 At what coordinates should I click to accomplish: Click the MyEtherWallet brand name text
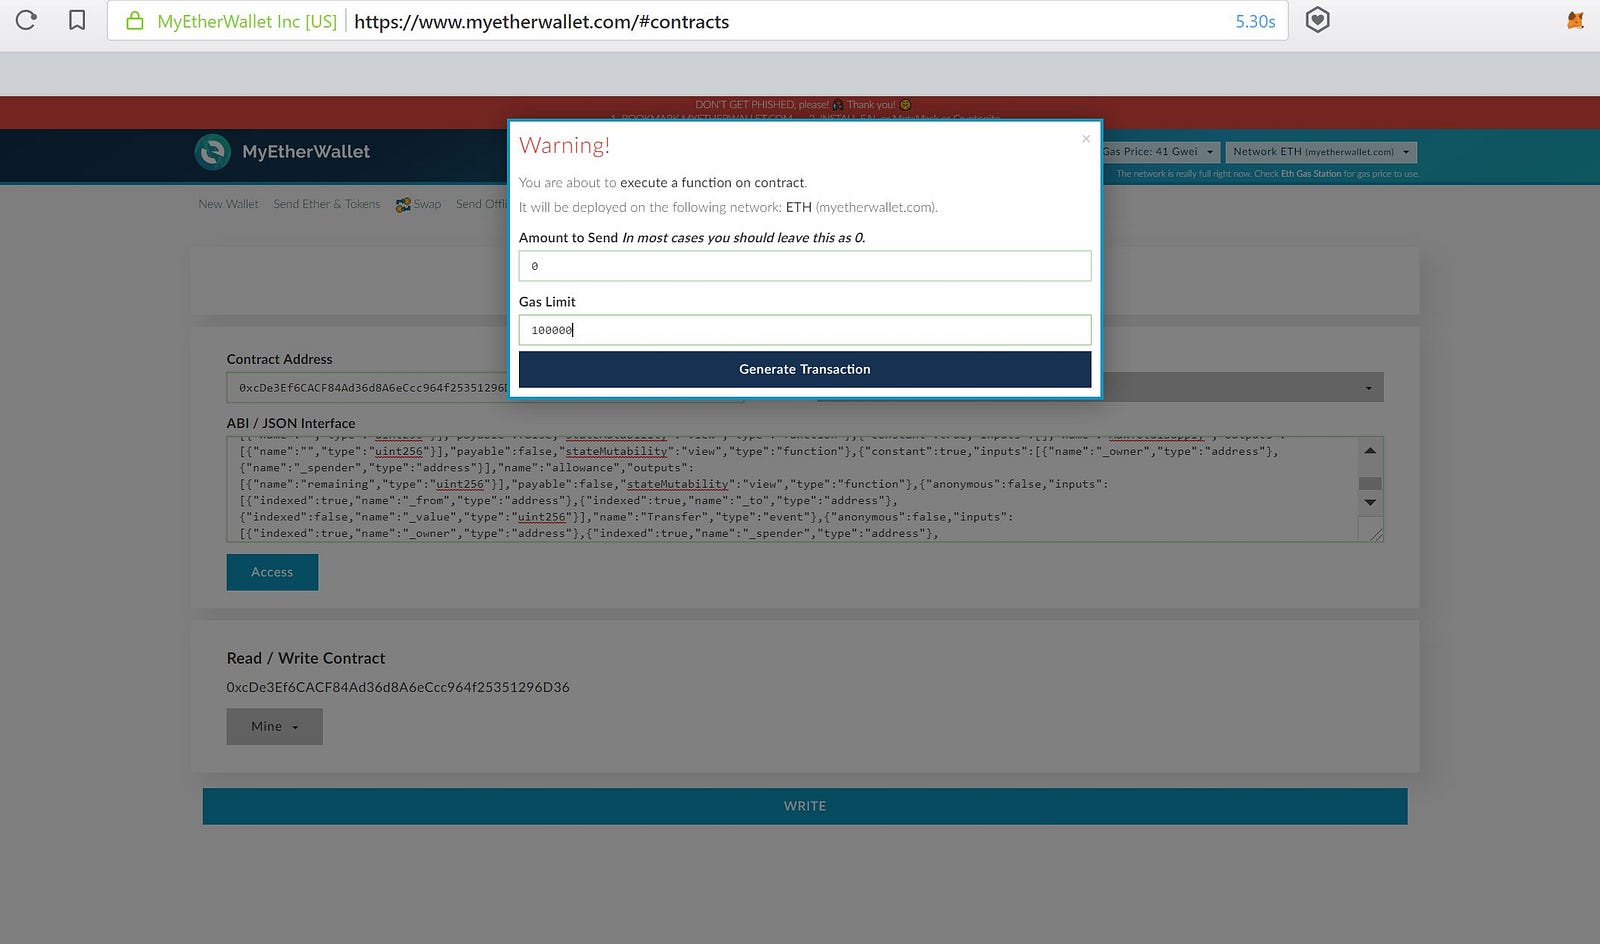coord(306,152)
